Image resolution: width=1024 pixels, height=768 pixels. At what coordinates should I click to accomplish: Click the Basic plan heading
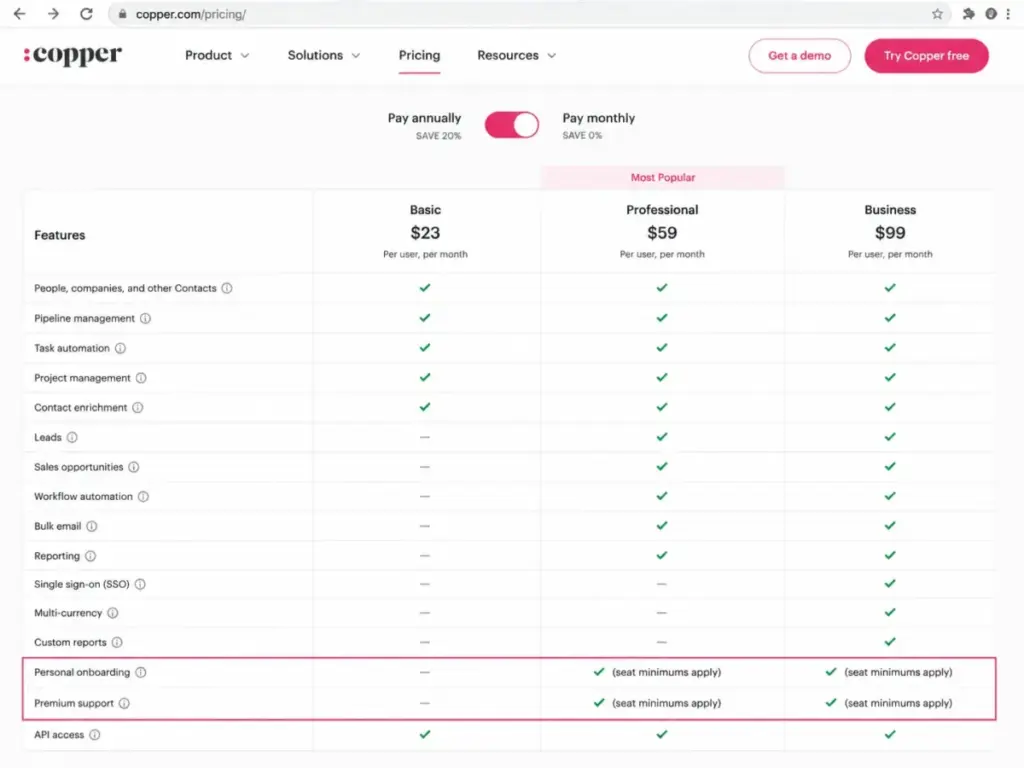tap(425, 210)
